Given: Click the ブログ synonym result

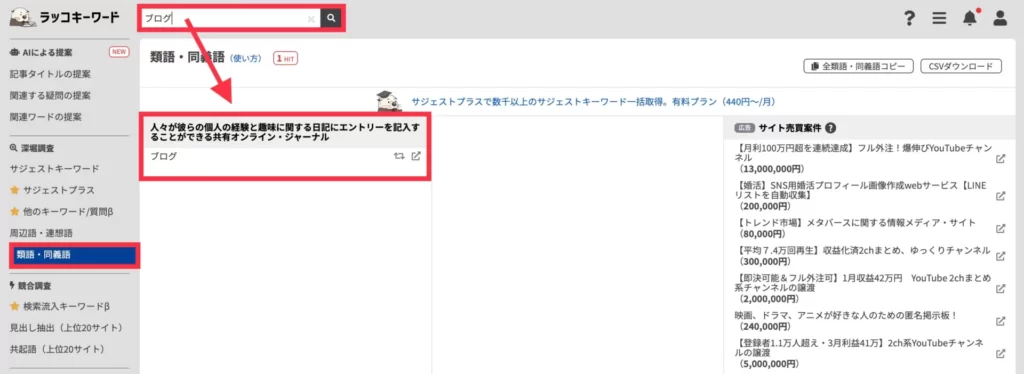Looking at the screenshot, I should 163,157.
